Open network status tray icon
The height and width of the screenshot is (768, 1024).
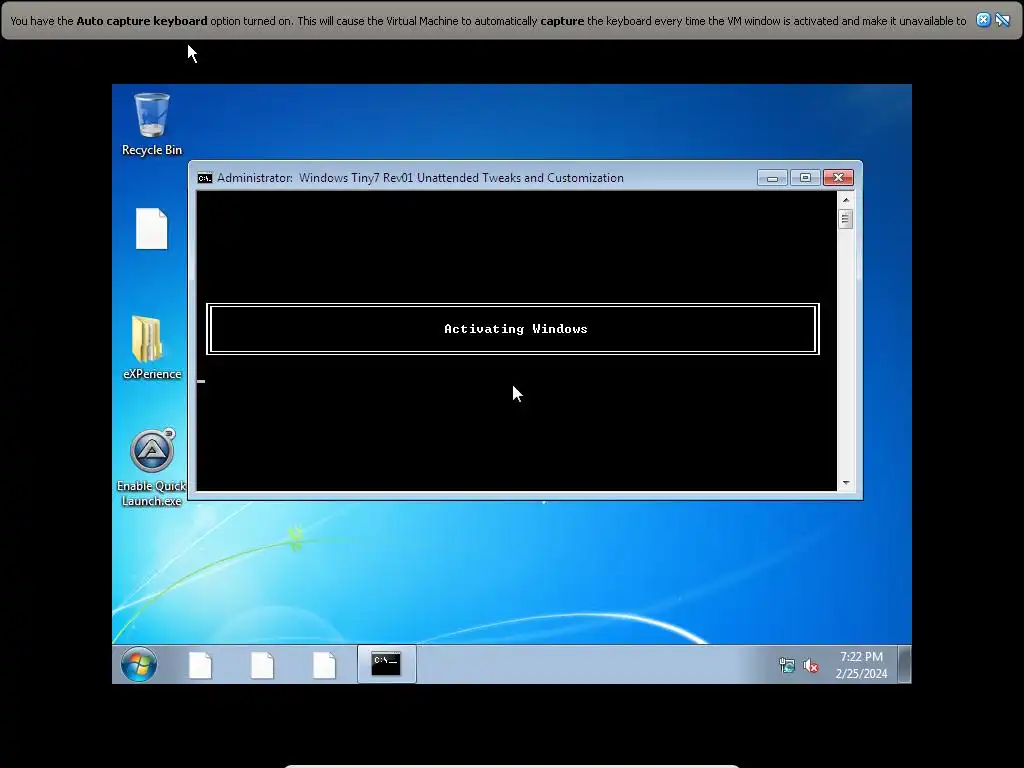click(x=787, y=665)
